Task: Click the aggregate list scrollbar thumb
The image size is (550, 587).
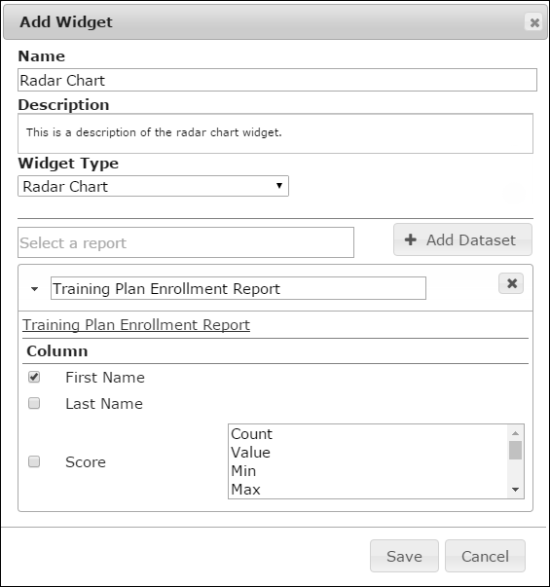Action: [x=516, y=450]
